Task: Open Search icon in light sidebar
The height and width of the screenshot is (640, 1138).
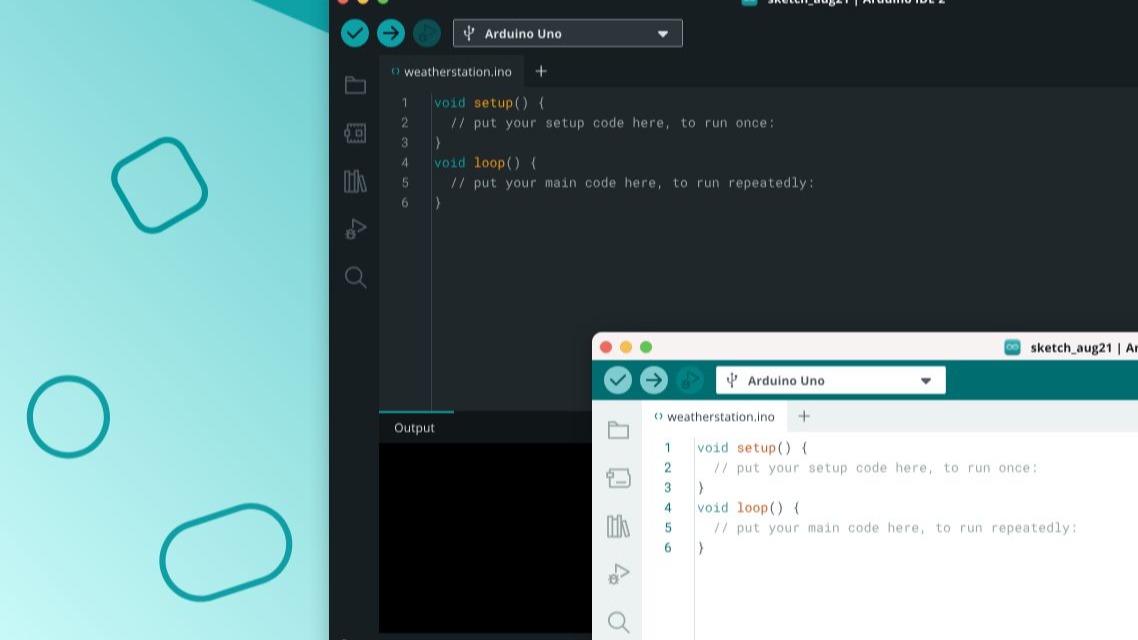Action: (x=618, y=622)
